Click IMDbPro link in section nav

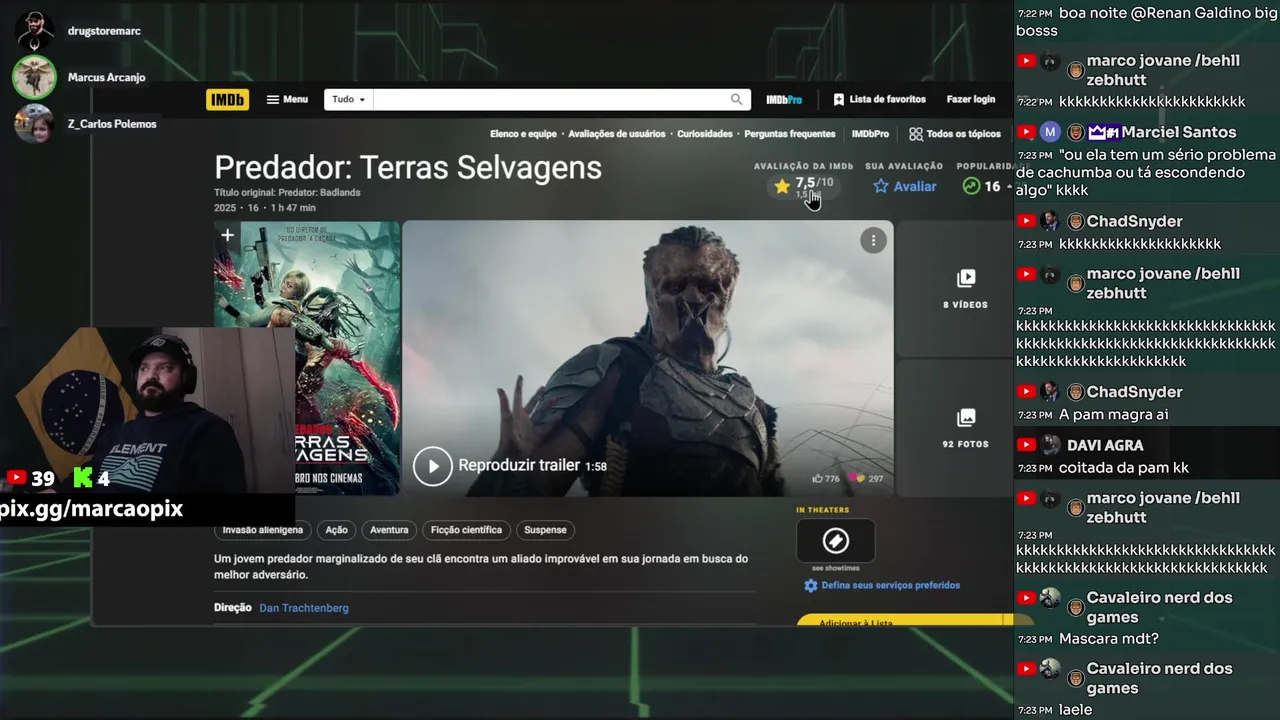(x=870, y=134)
